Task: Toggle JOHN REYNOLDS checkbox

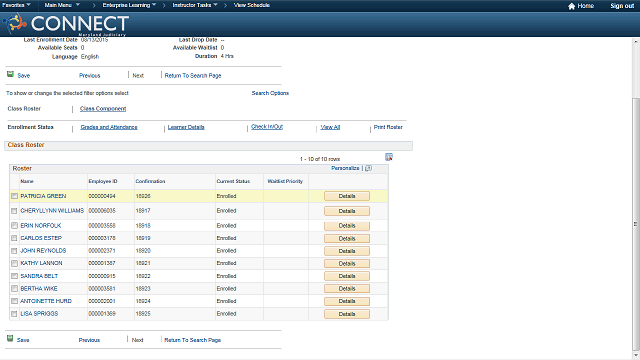Action: pyautogui.click(x=14, y=251)
